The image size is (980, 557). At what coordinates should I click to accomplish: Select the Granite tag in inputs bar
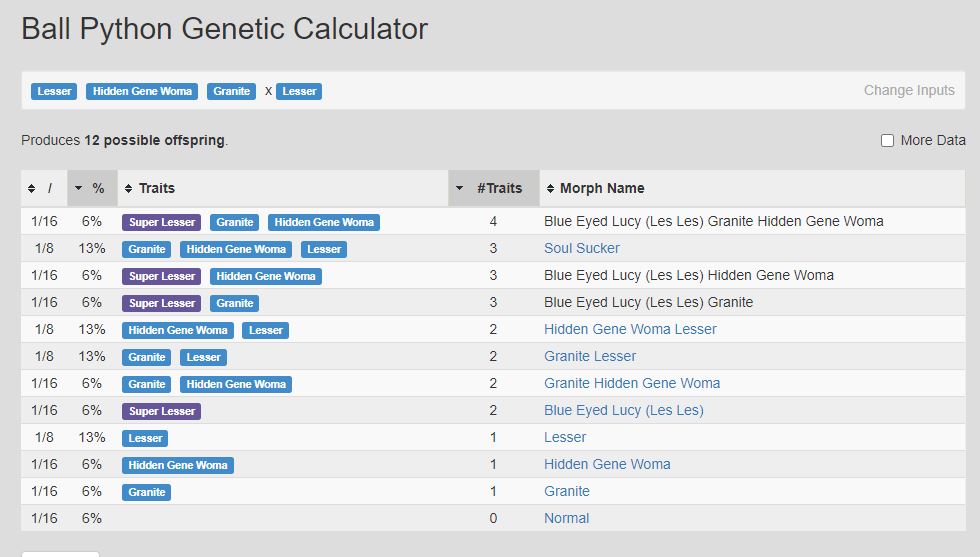point(231,91)
